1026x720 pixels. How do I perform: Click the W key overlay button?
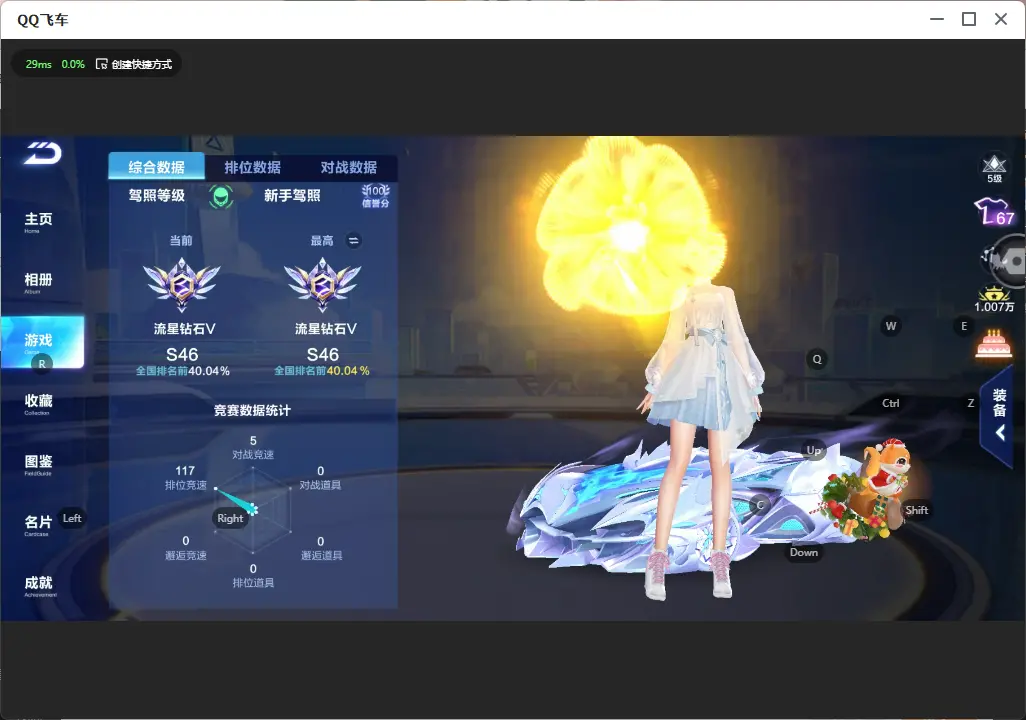(x=891, y=326)
